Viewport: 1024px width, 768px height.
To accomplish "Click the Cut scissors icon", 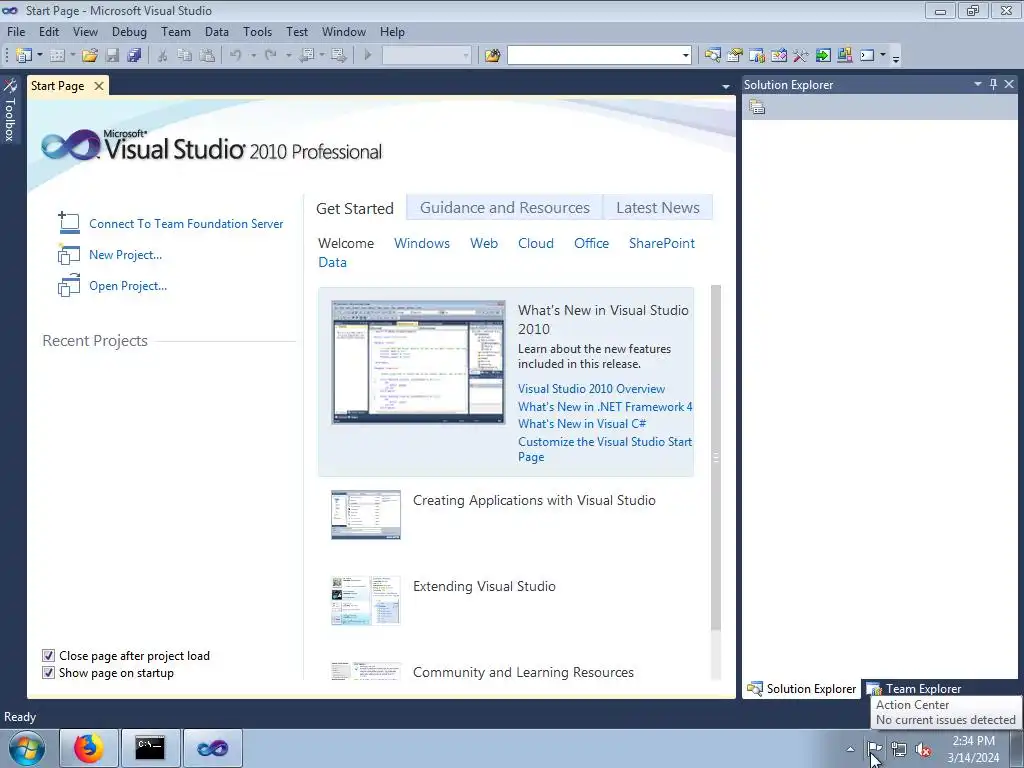I will (163, 56).
